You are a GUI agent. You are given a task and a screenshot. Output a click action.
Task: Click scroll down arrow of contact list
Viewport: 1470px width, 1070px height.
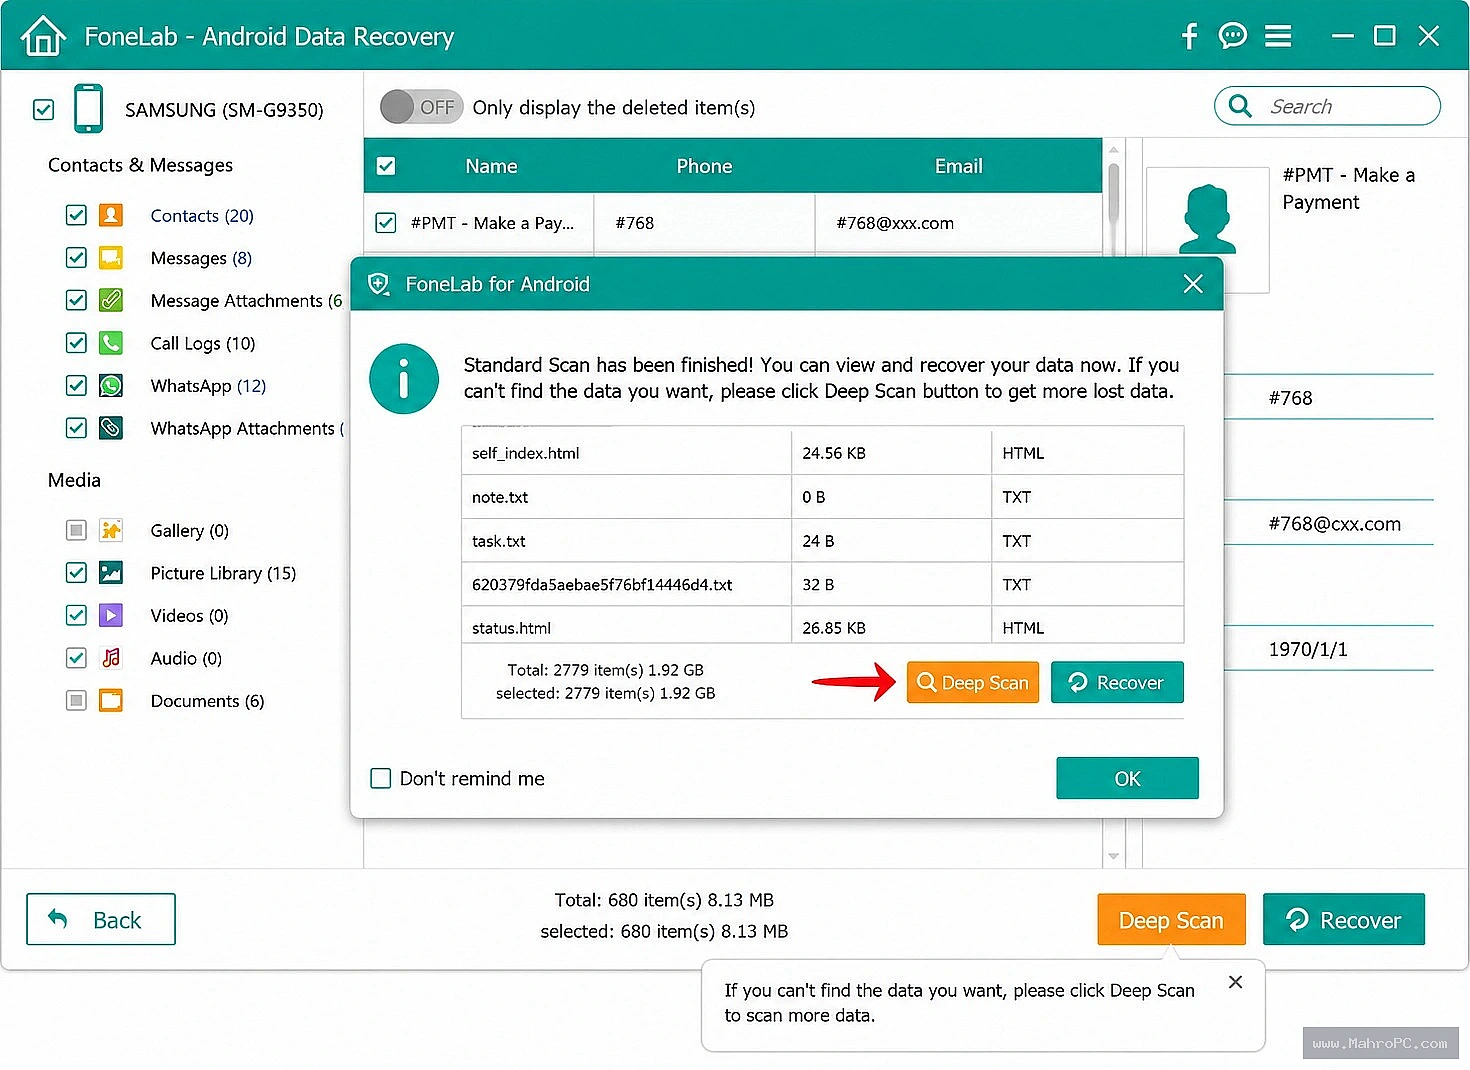click(x=1113, y=856)
